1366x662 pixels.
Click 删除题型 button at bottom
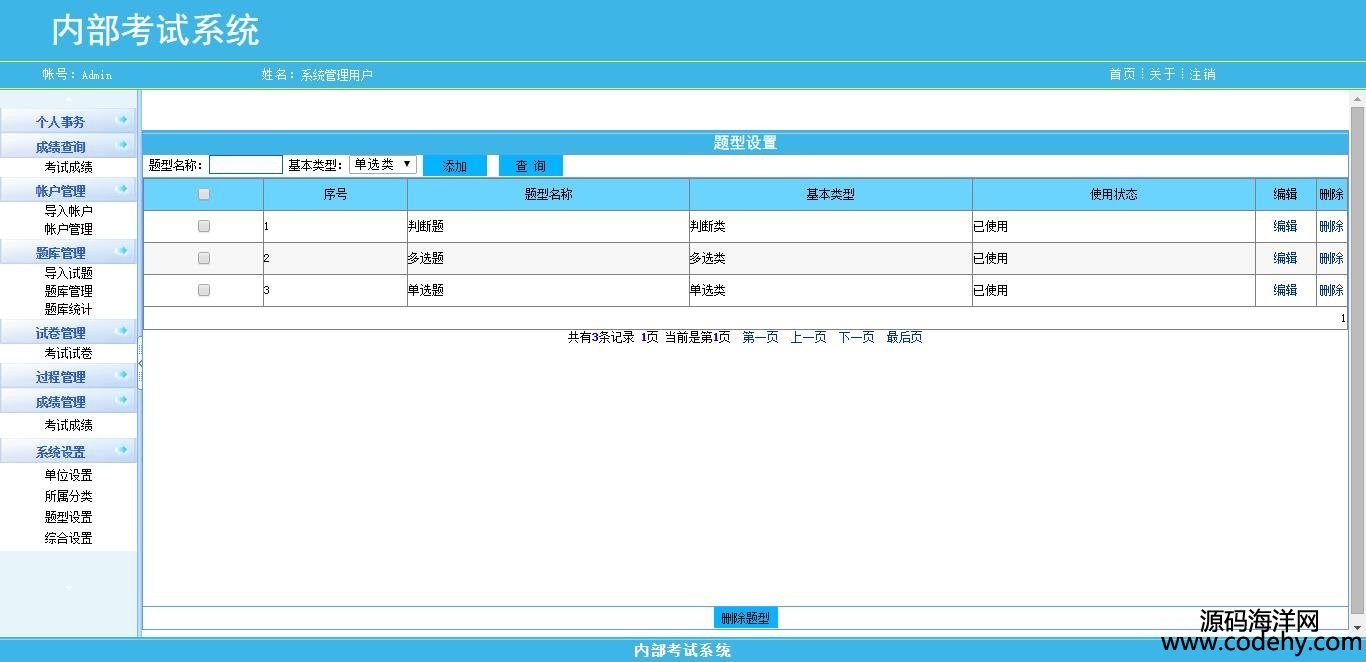pos(745,618)
